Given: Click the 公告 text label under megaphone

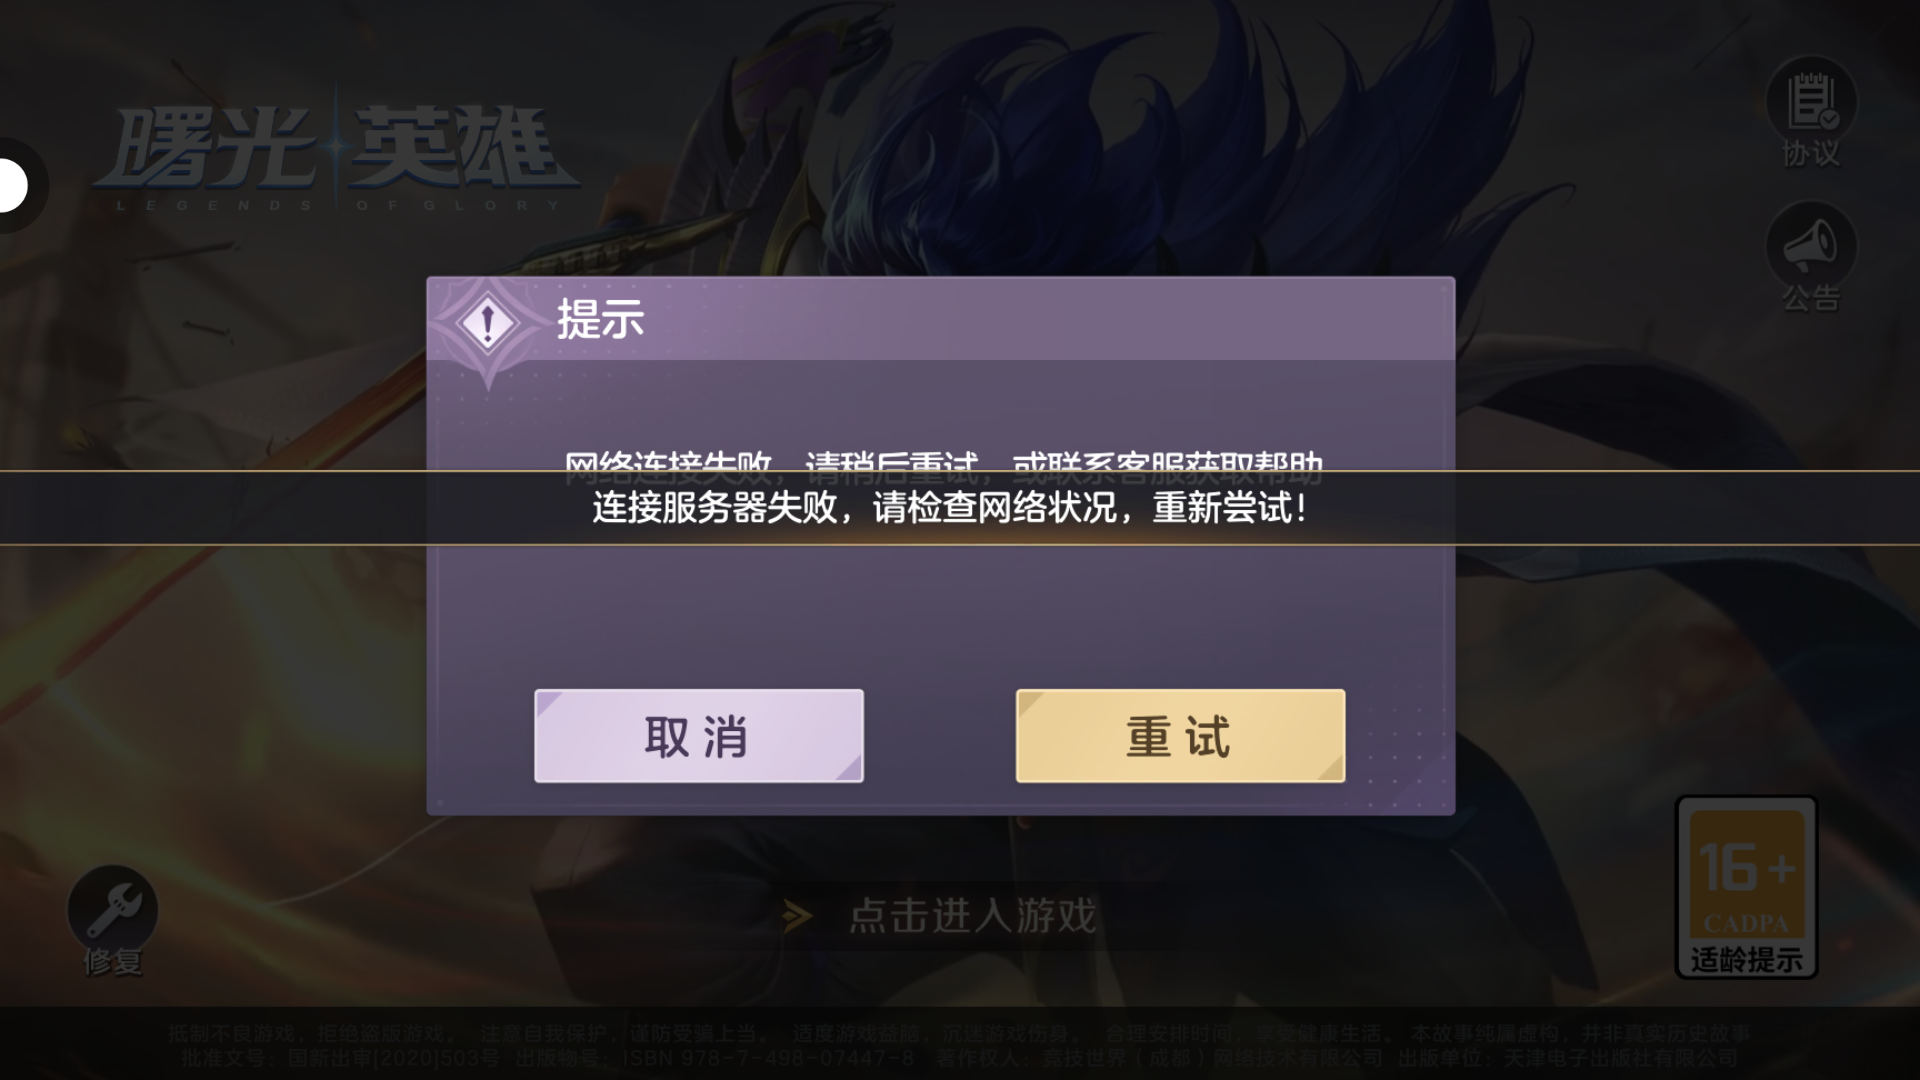Looking at the screenshot, I should click(x=1811, y=297).
